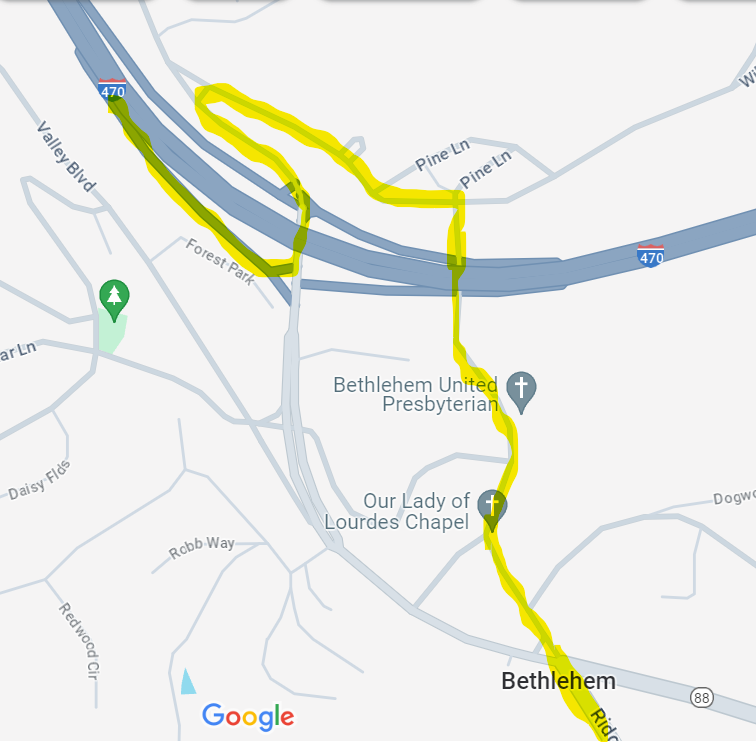The width and height of the screenshot is (756, 744).
Task: Select the Route 88 road marker
Action: (702, 697)
